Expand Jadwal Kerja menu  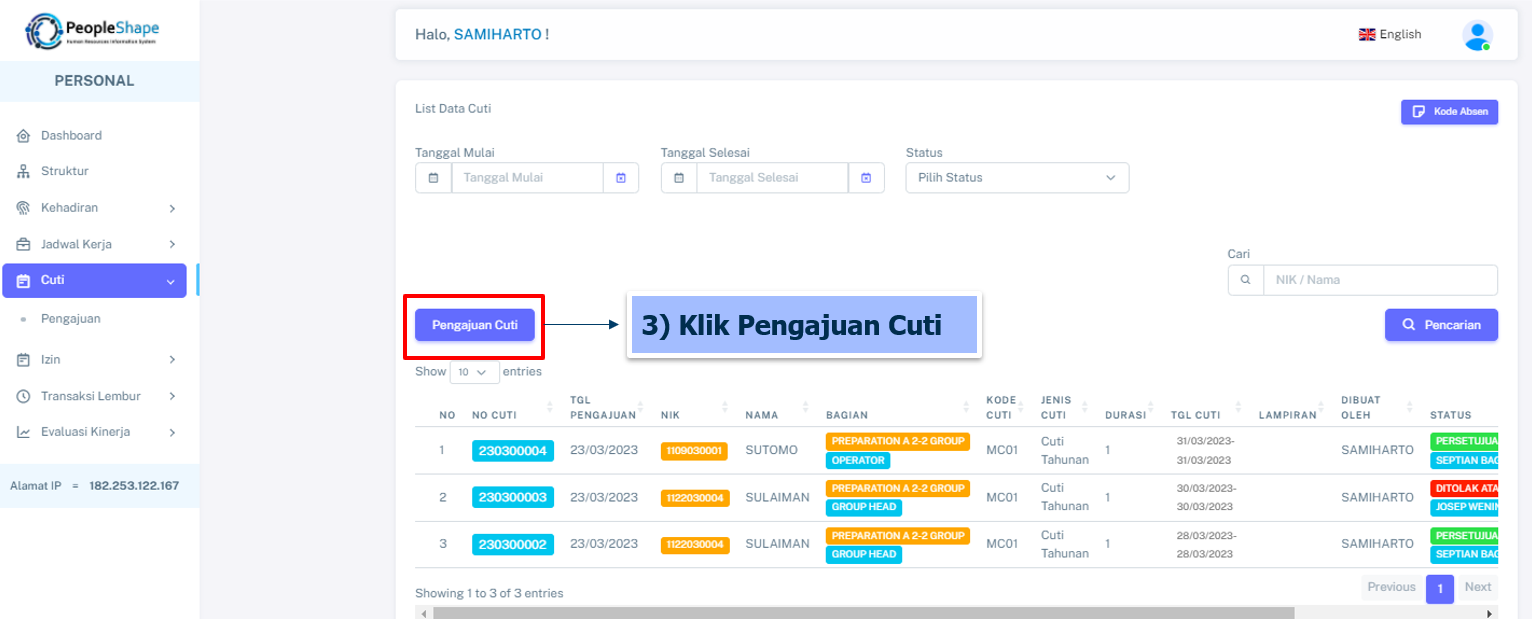pyautogui.click(x=95, y=244)
